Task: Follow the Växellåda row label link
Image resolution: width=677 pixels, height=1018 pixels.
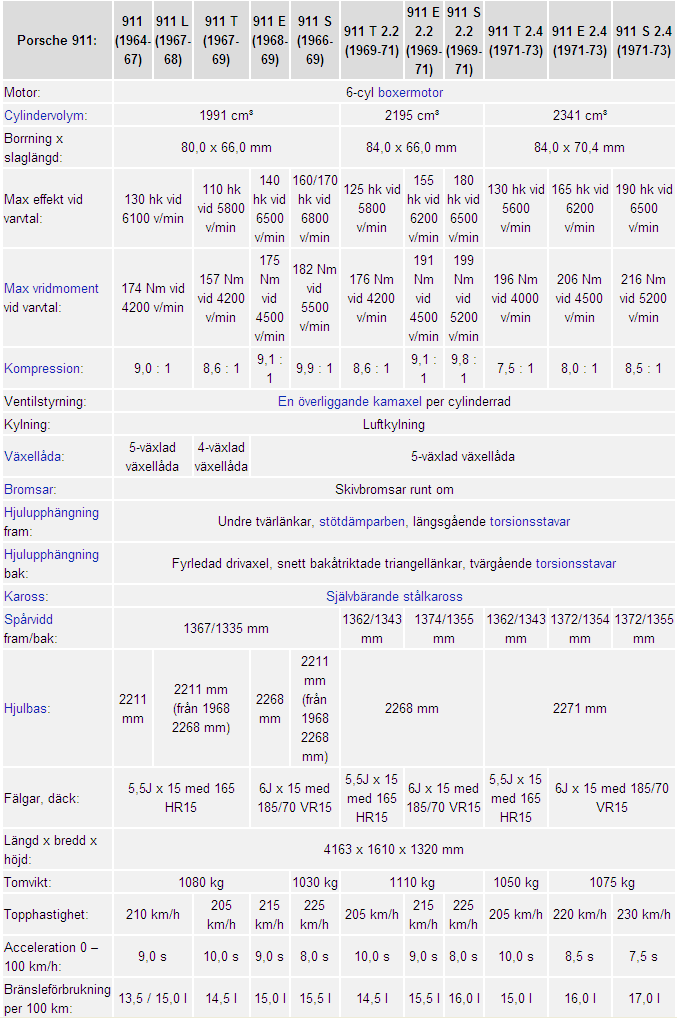Action: [x=34, y=456]
